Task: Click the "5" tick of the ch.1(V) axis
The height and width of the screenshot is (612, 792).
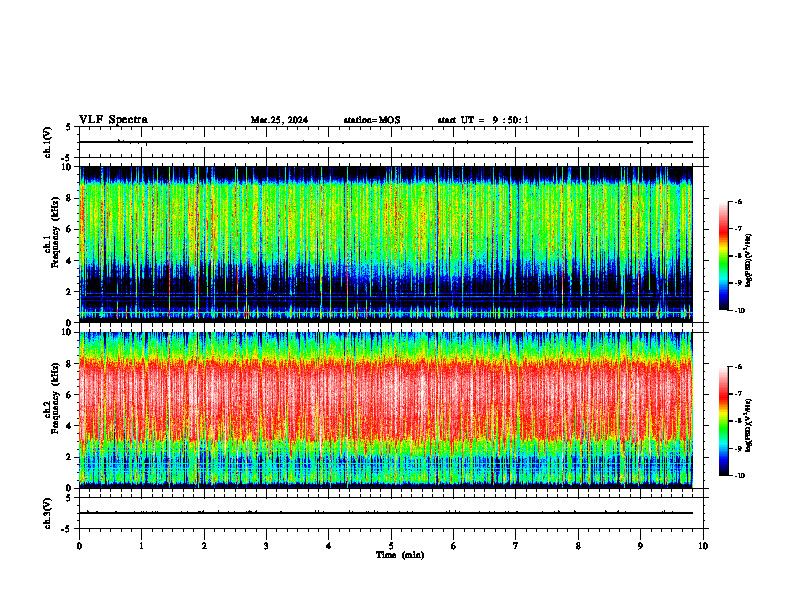Action: [68, 127]
